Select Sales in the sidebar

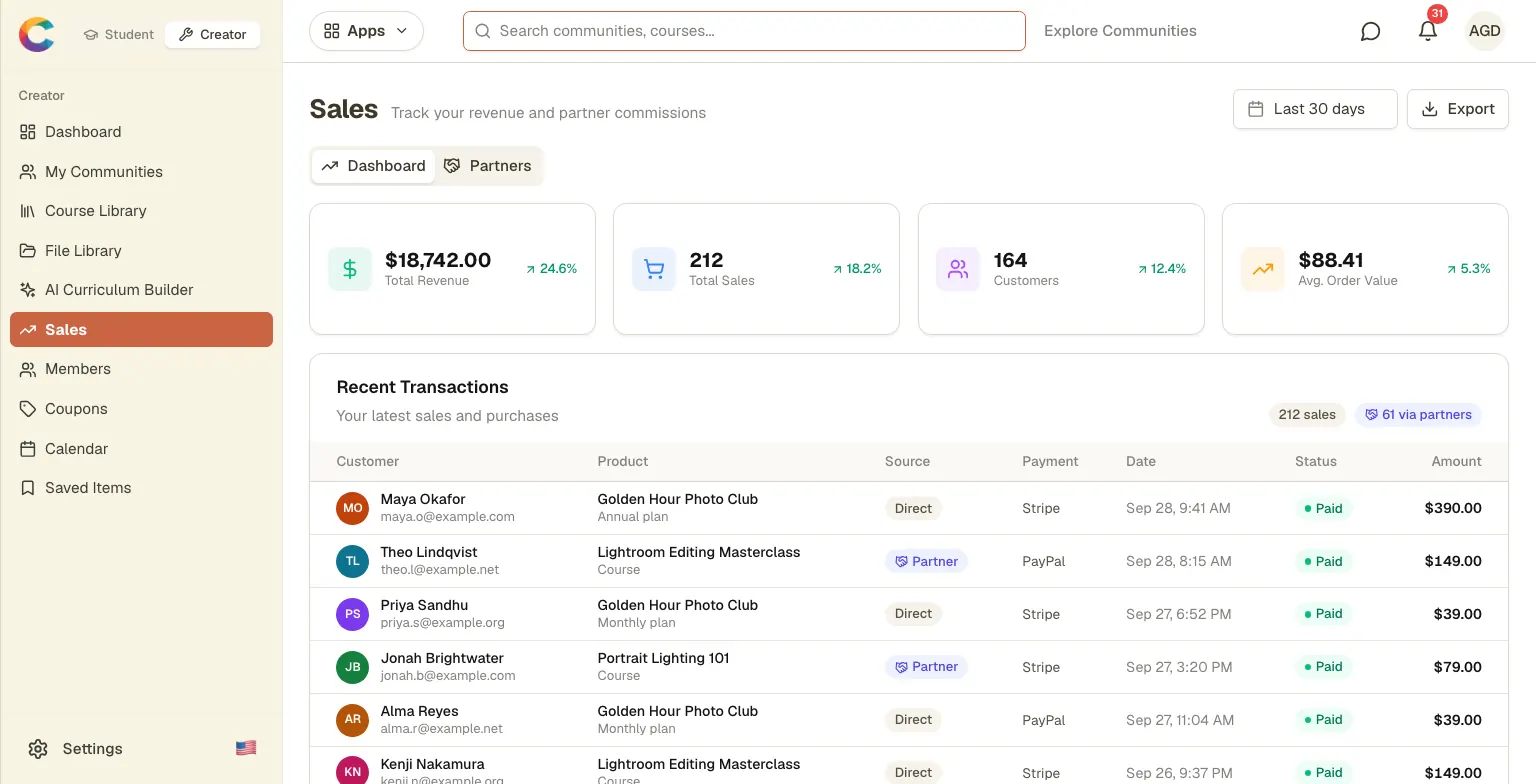tap(141, 330)
